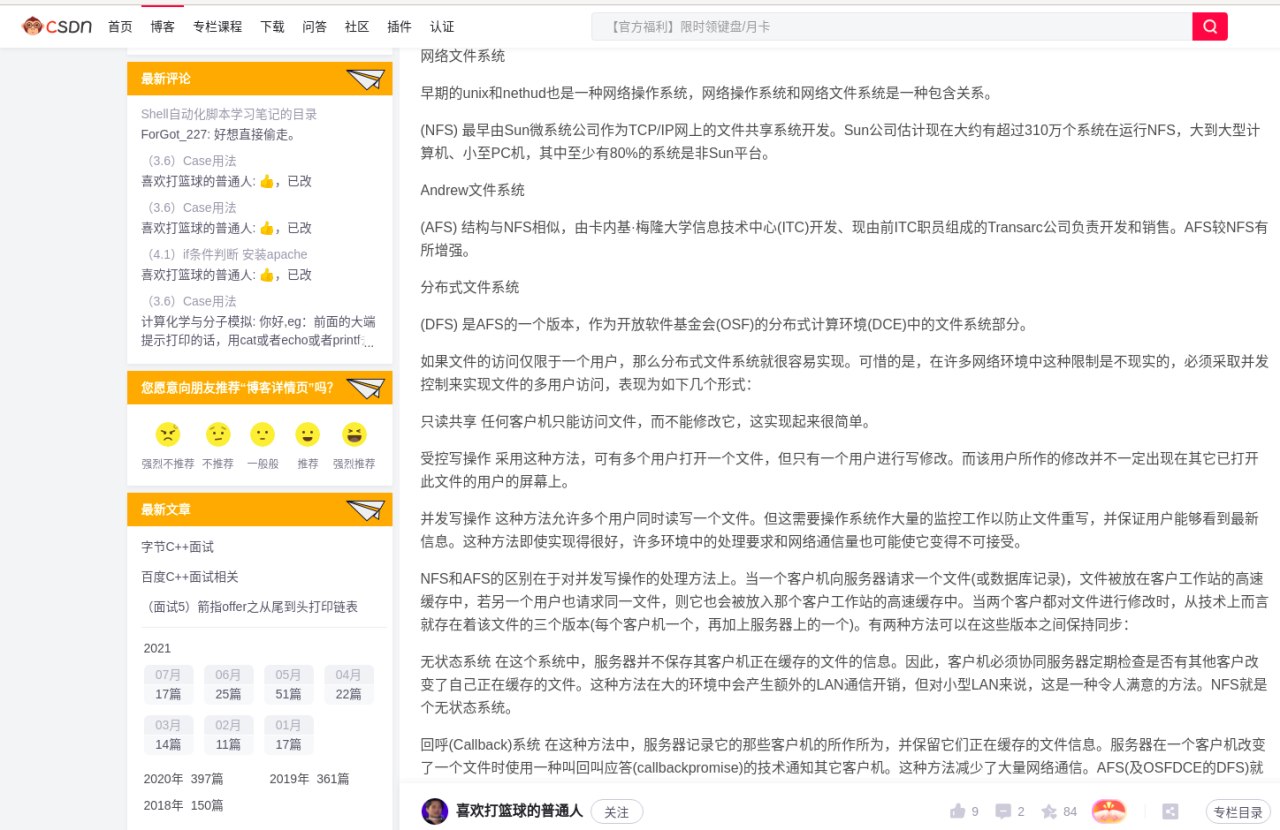Open the 问答 nav item
Image resolution: width=1280 pixels, height=830 pixels.
pos(314,27)
